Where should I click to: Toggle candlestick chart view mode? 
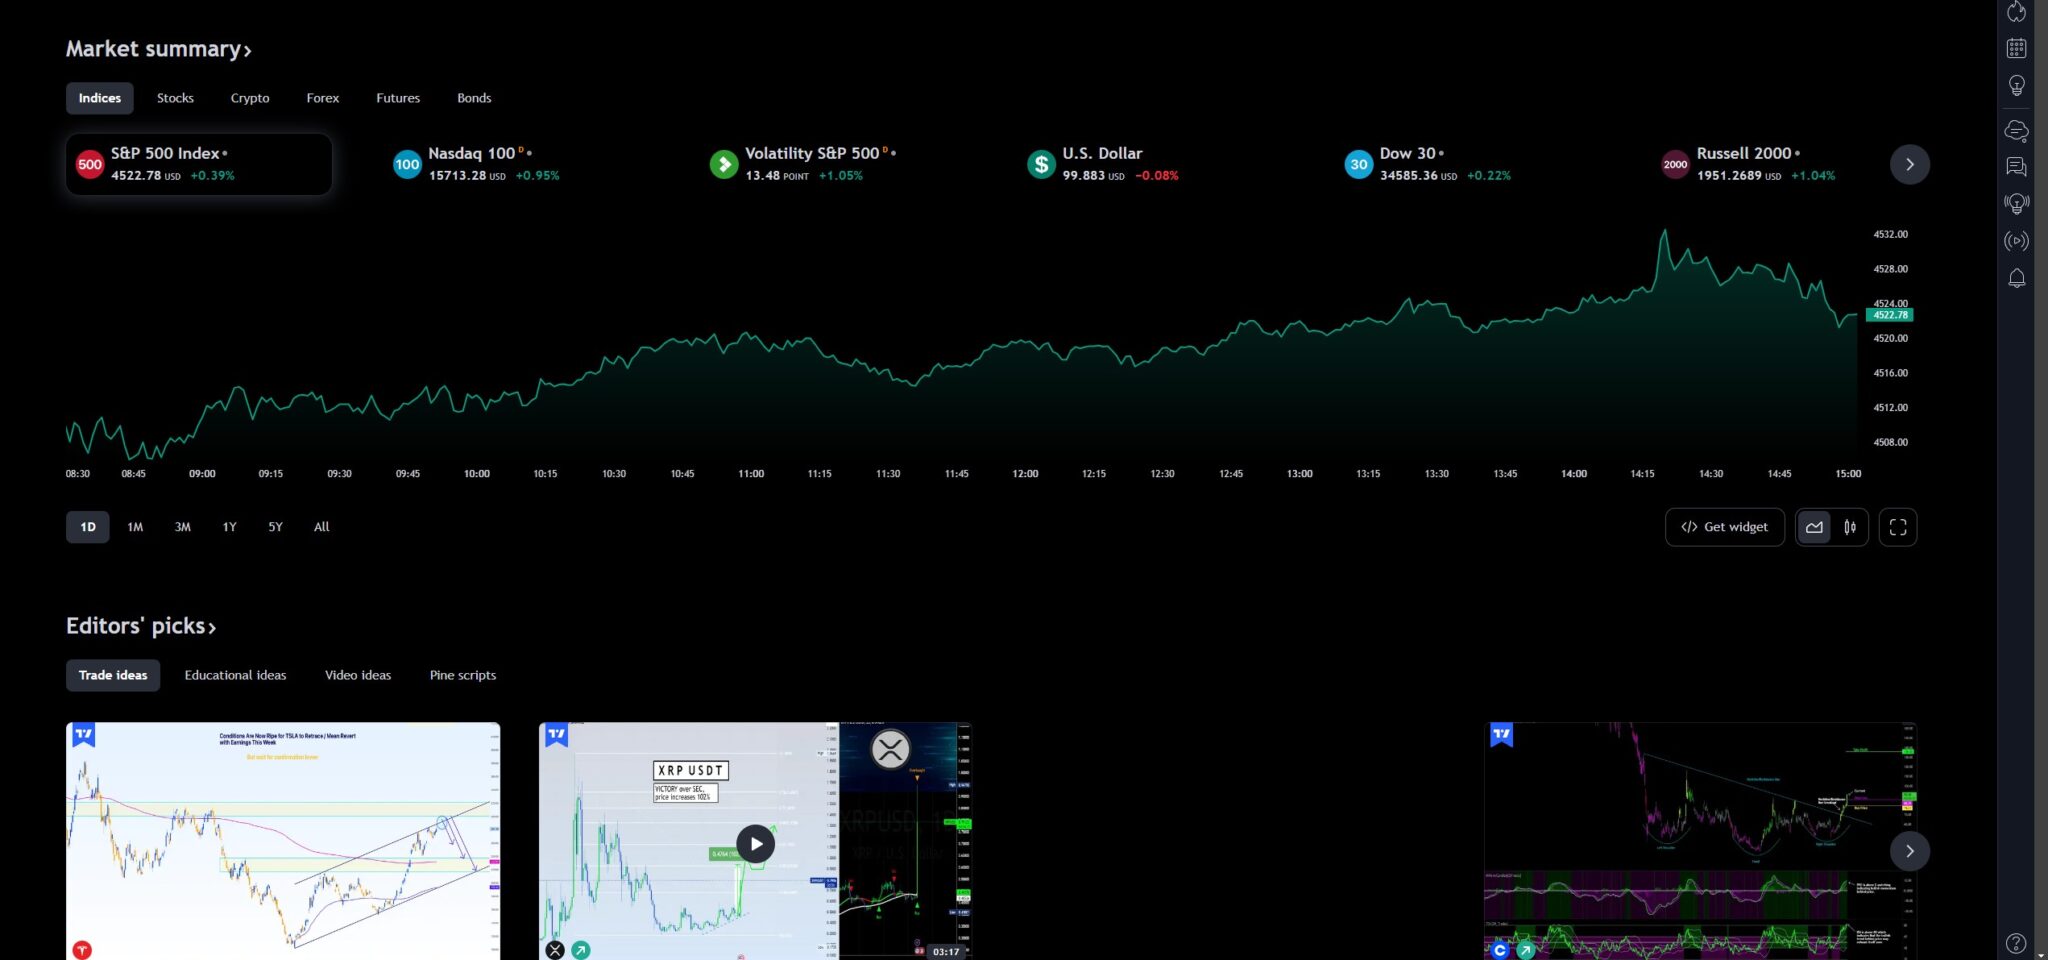click(1849, 527)
